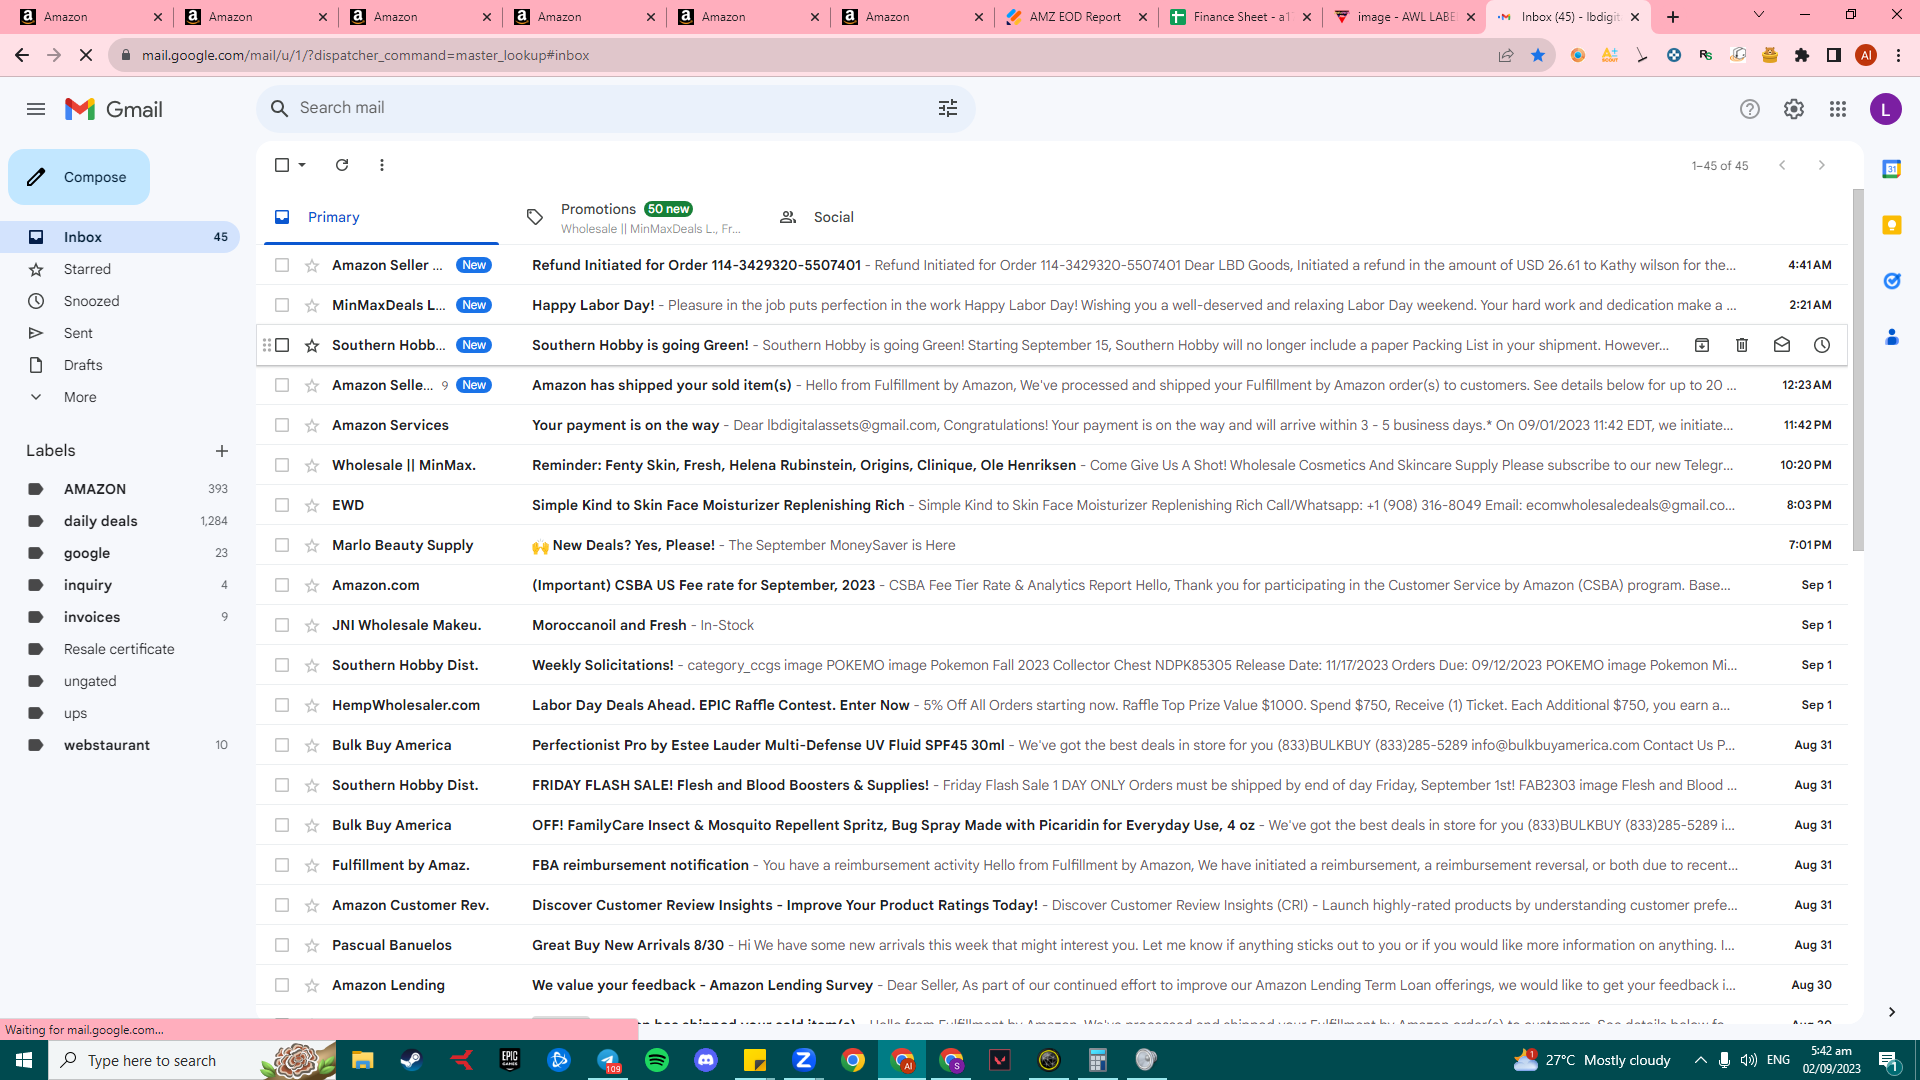Bookmark this page star icon
This screenshot has height=1080, width=1920.
[x=1538, y=55]
